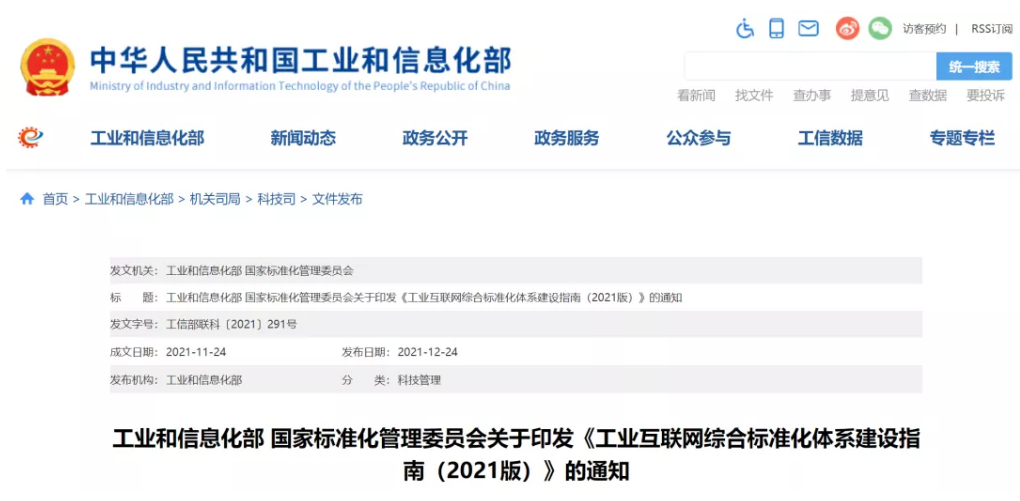Type in the search input field

[x=809, y=67]
